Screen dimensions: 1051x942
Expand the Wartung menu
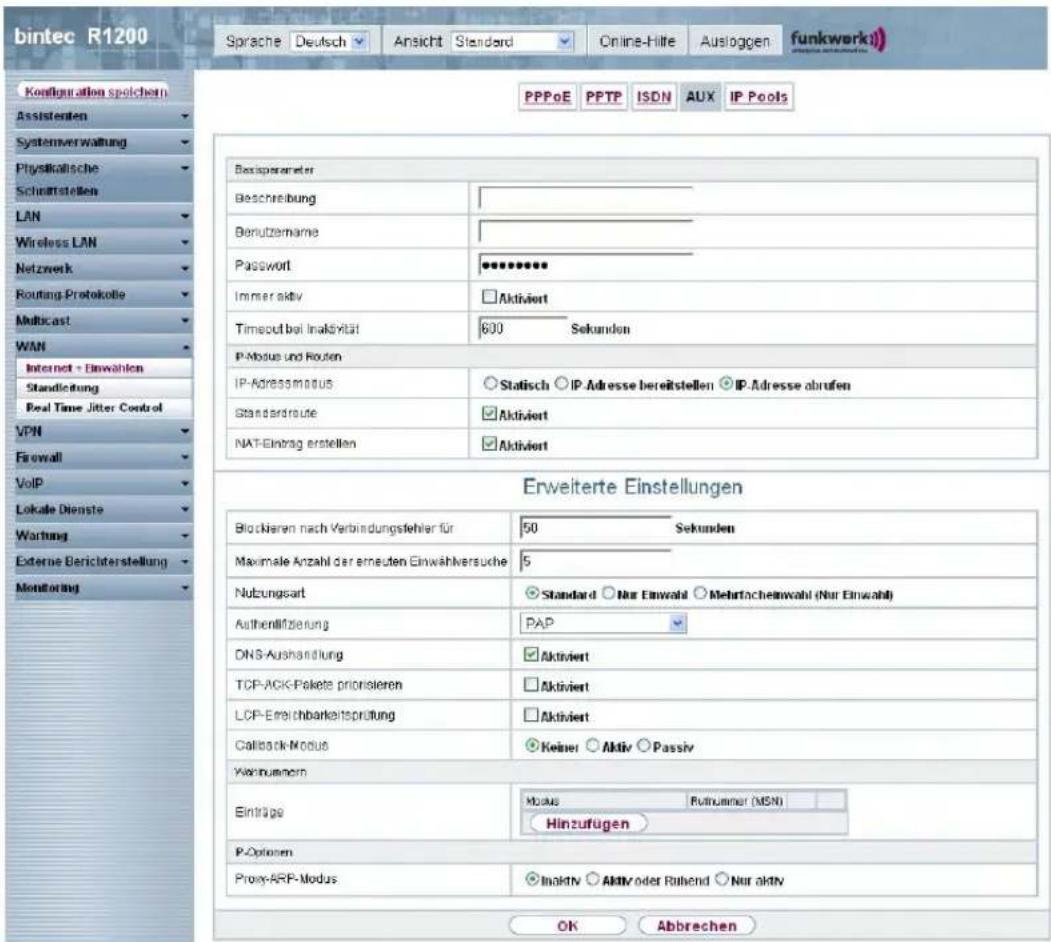[99, 536]
